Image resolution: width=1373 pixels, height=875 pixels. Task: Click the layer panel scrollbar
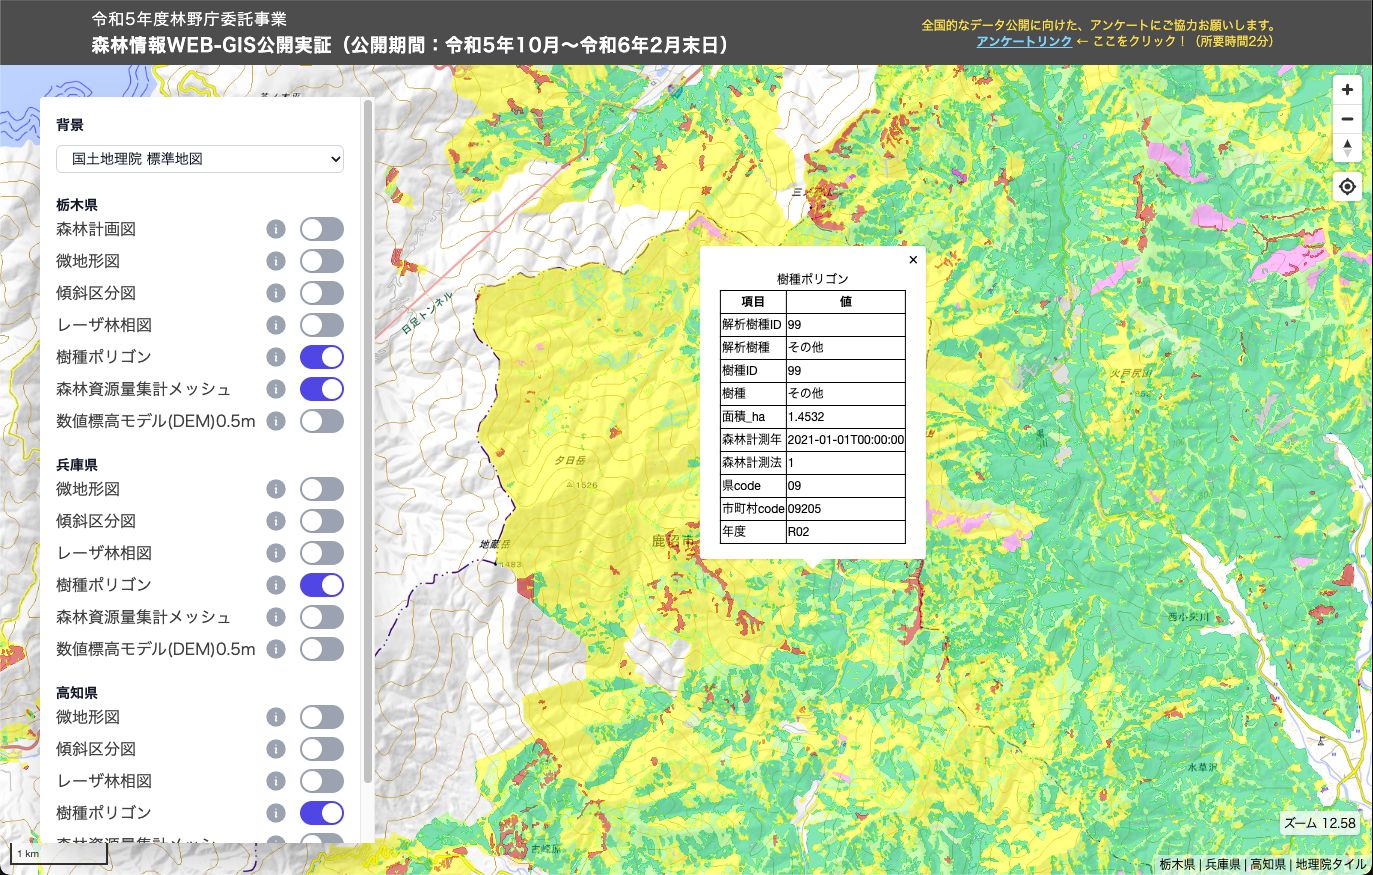click(368, 440)
